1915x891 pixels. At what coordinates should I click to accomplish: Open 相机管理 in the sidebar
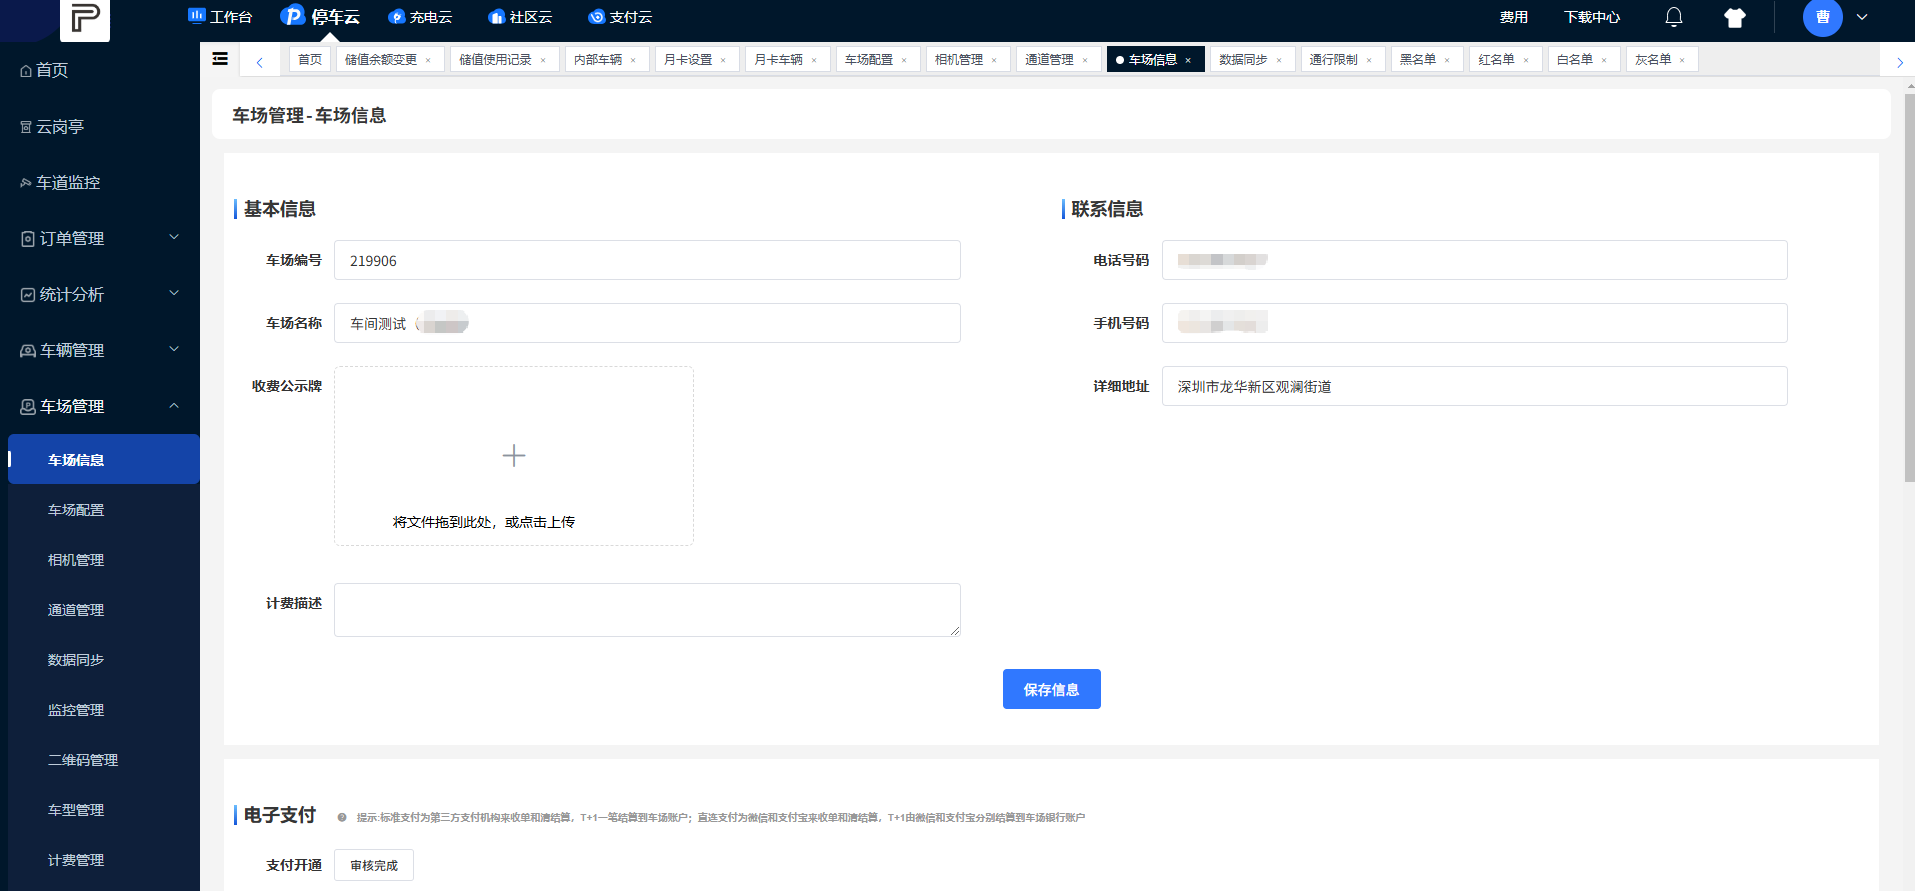coord(76,560)
